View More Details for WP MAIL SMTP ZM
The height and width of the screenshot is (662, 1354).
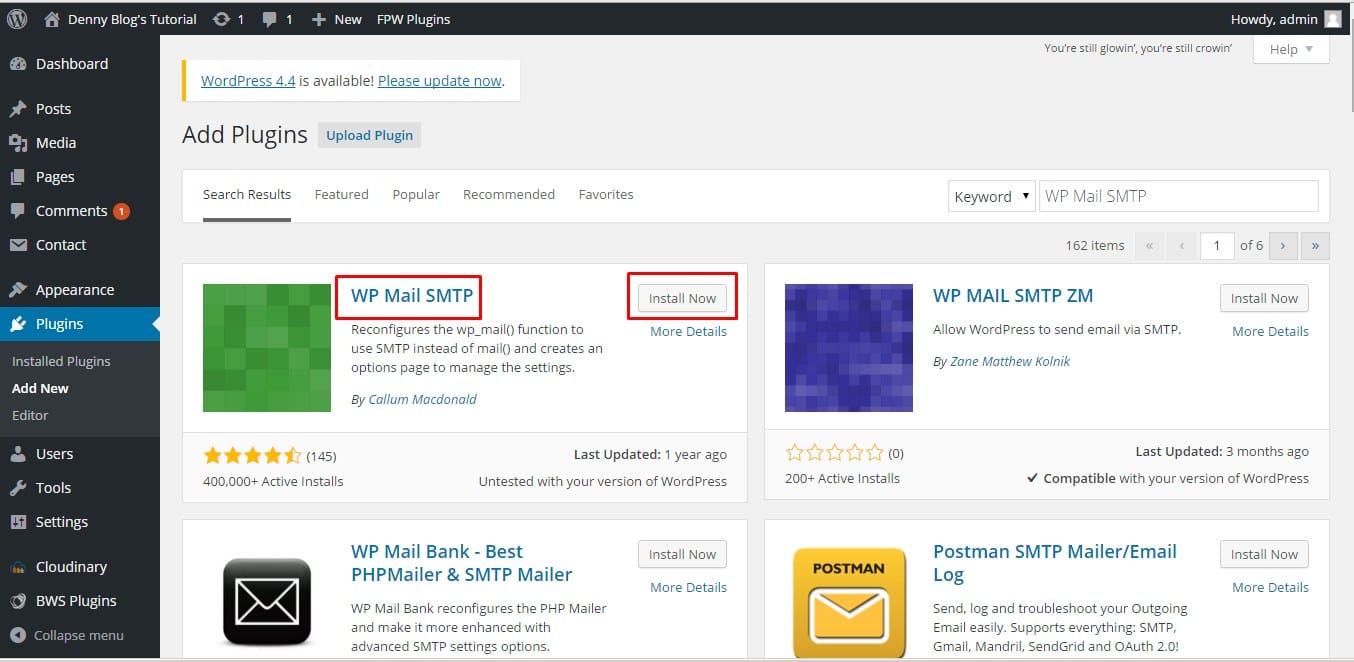pos(1270,331)
